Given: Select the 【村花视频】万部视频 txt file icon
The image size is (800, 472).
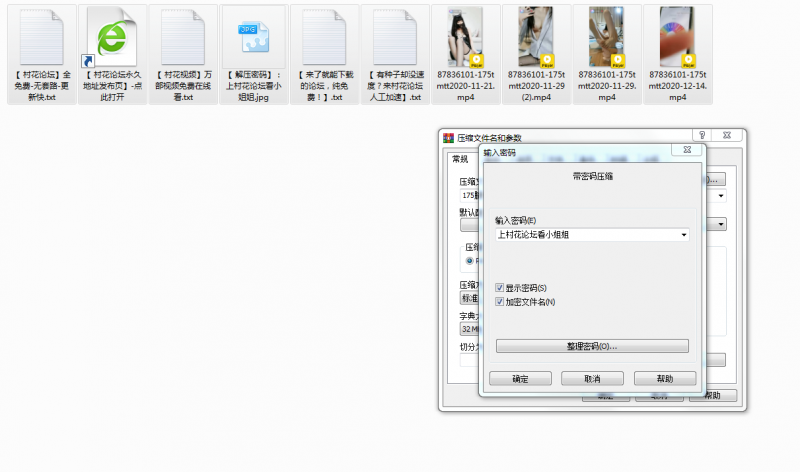Looking at the screenshot, I should tap(183, 37).
